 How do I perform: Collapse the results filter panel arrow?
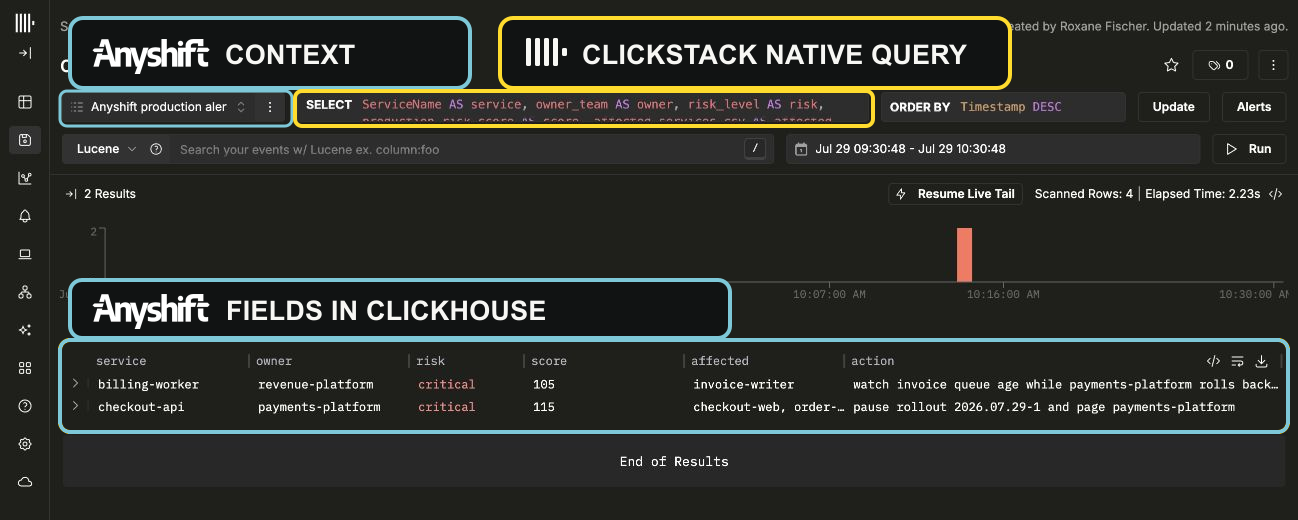click(x=71, y=194)
